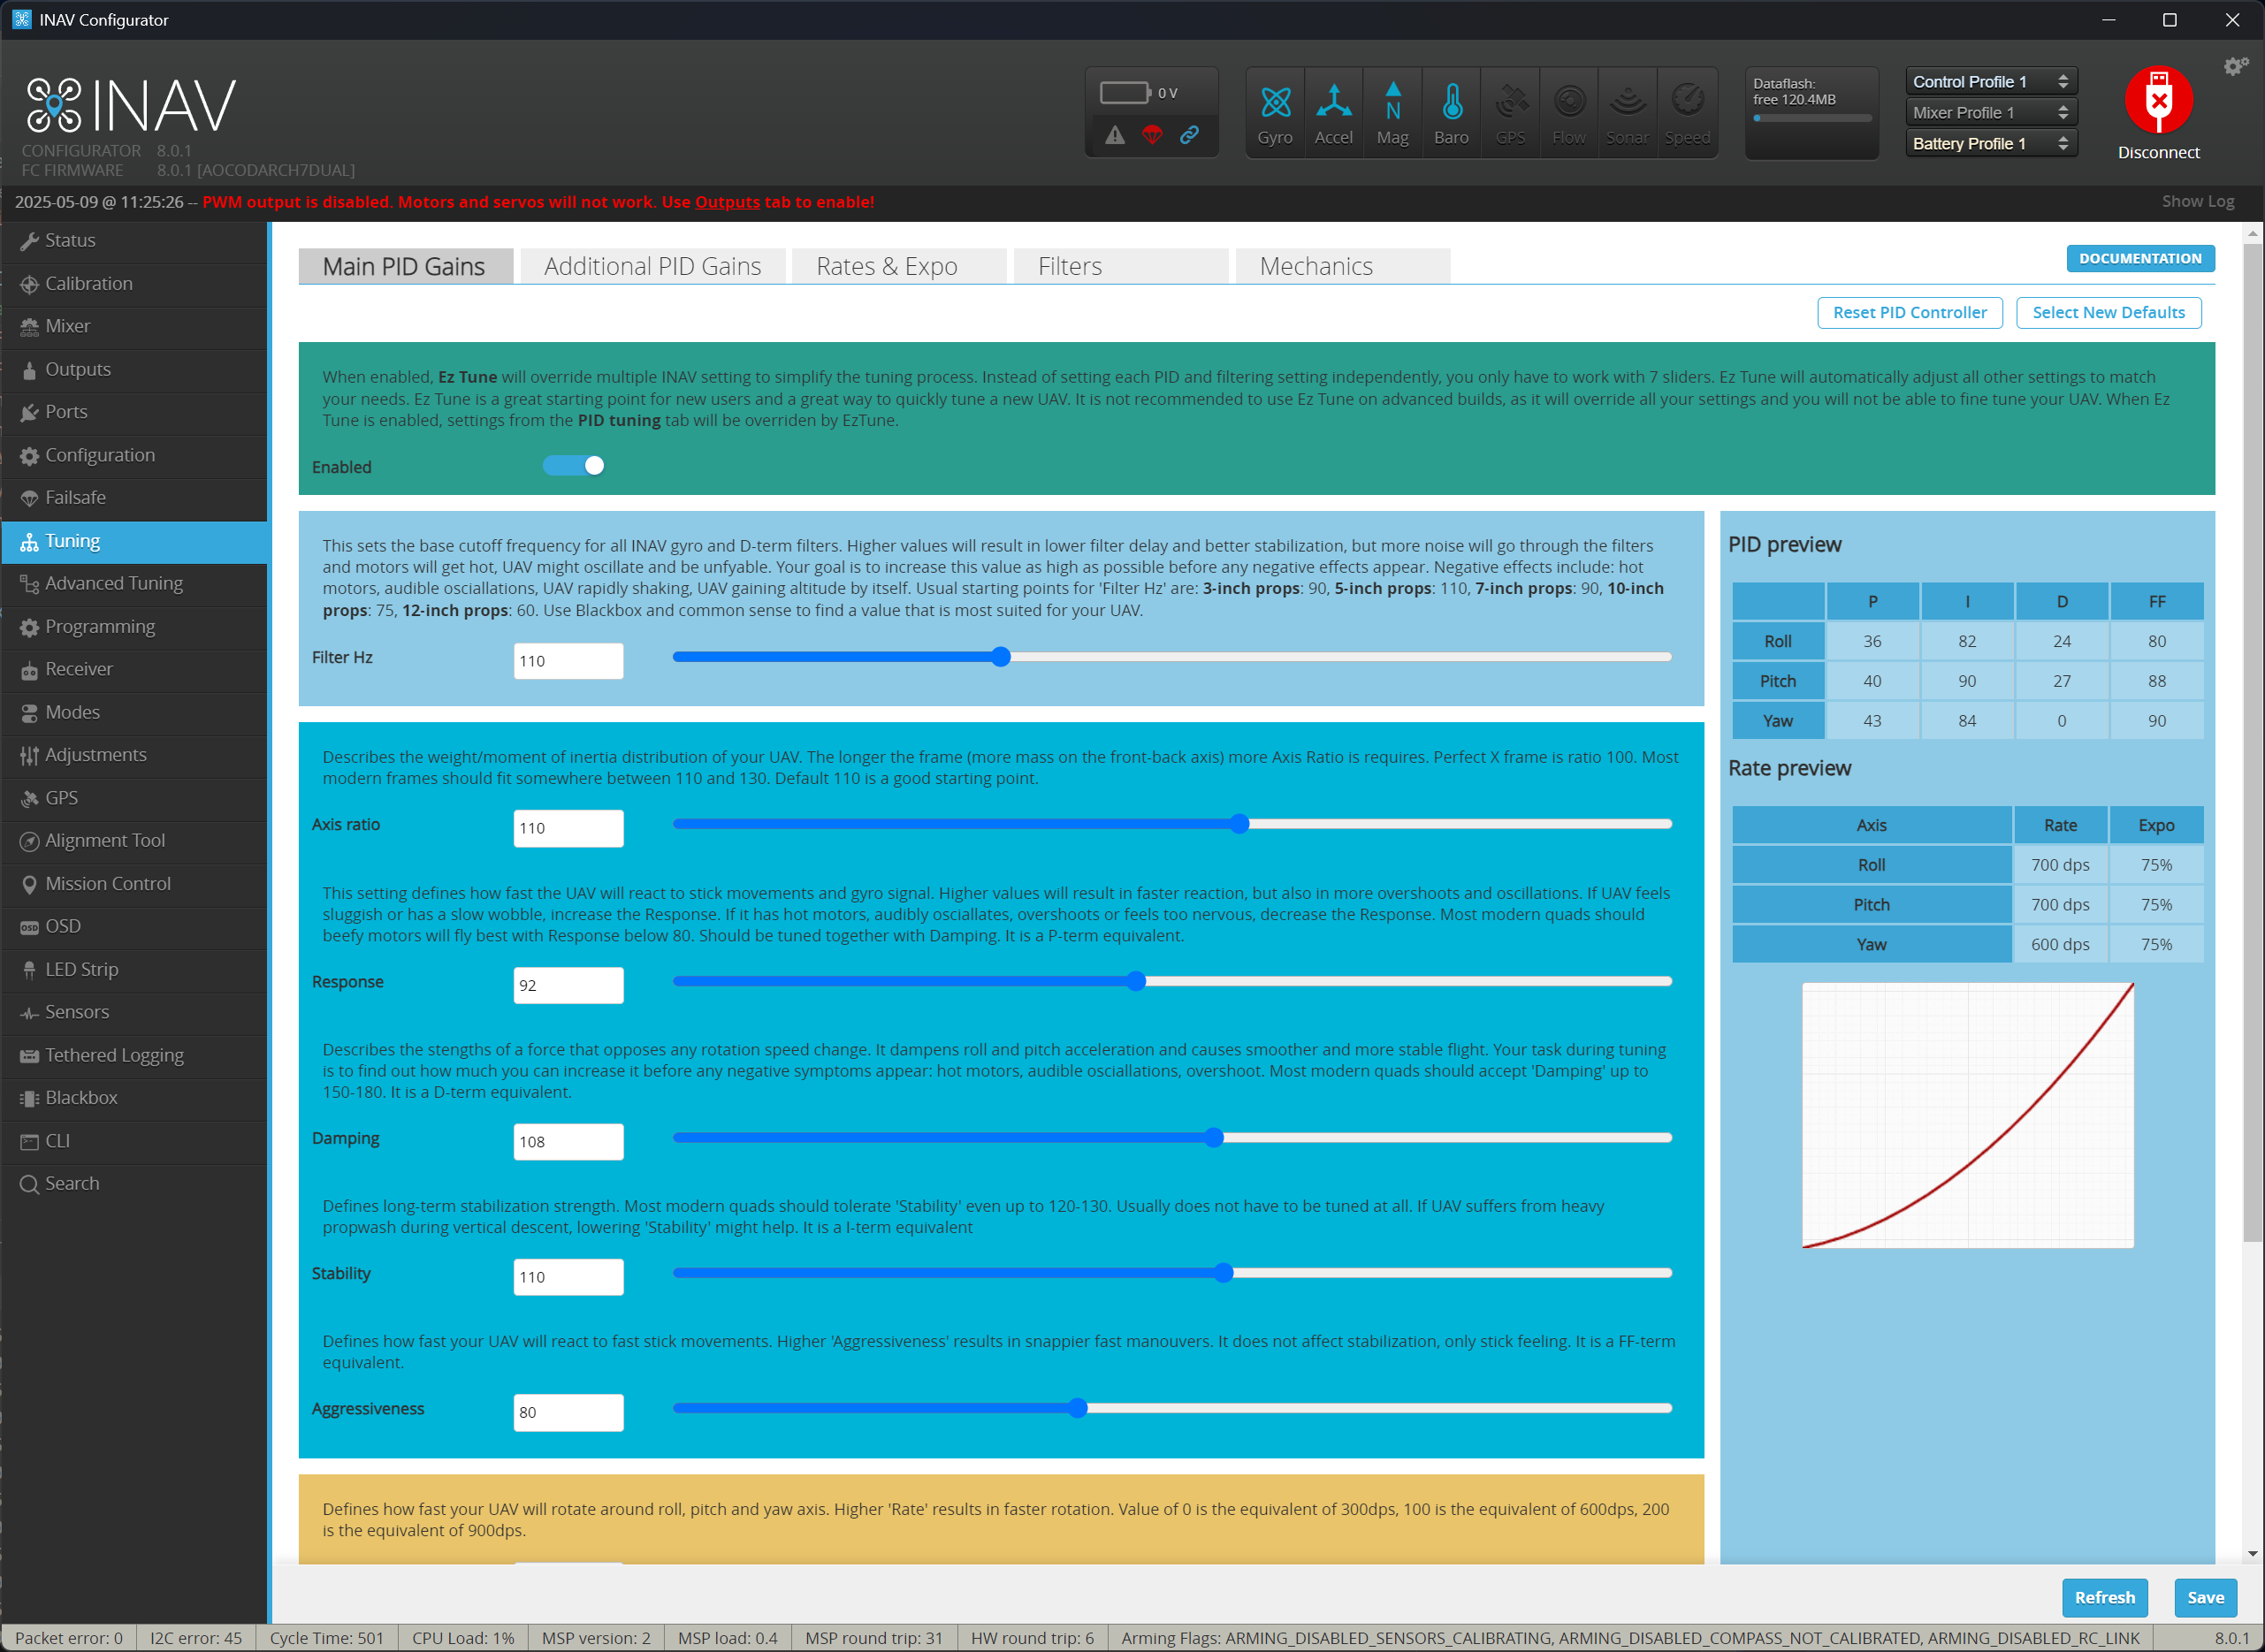Screen dimensions: 2265x1652
Task: Open the Ports page
Action: coord(134,413)
